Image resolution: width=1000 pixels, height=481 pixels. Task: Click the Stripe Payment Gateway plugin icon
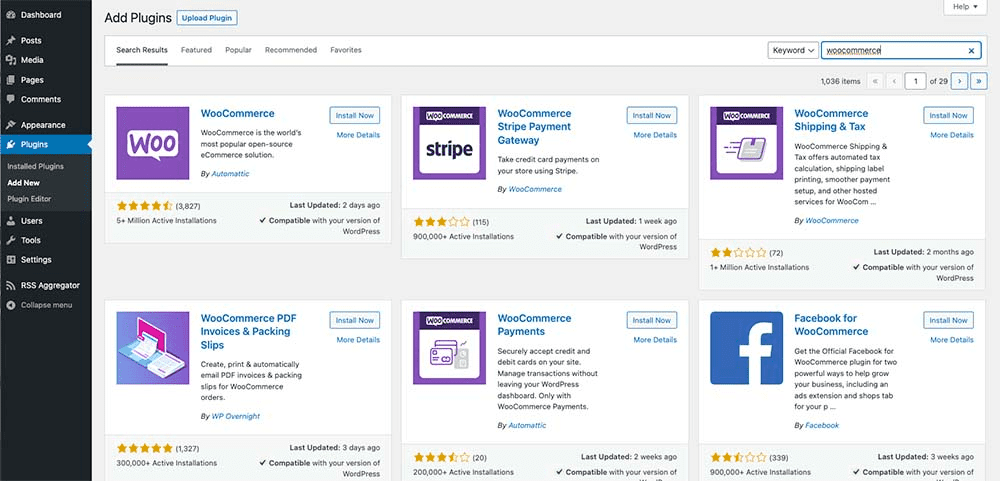(x=450, y=143)
